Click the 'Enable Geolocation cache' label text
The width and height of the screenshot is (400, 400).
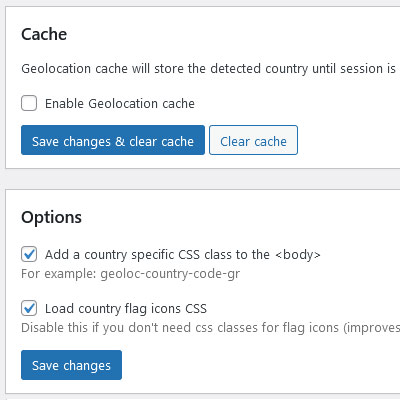click(120, 104)
